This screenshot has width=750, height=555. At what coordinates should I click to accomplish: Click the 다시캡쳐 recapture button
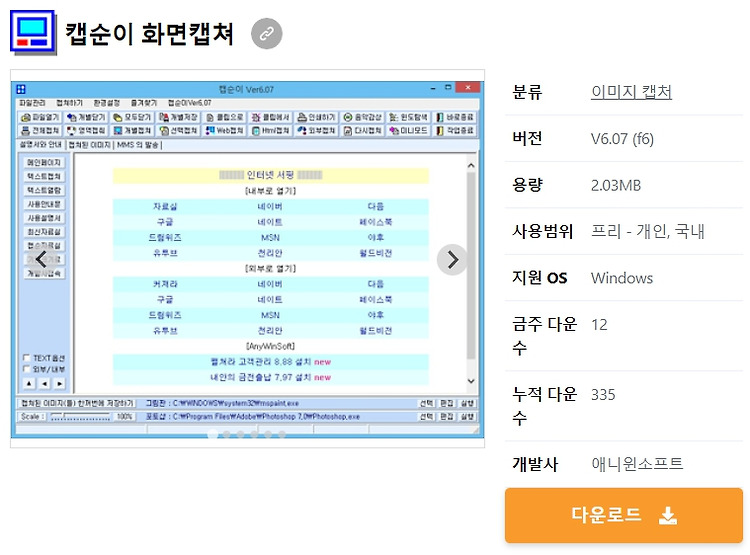pyautogui.click(x=363, y=130)
